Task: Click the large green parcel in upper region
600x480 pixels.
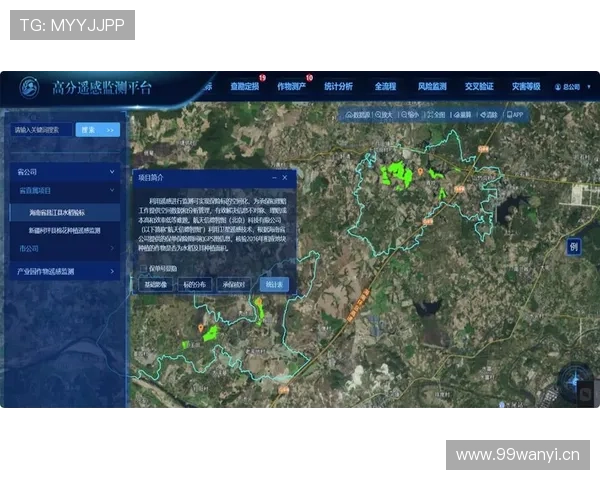Action: 397,175
